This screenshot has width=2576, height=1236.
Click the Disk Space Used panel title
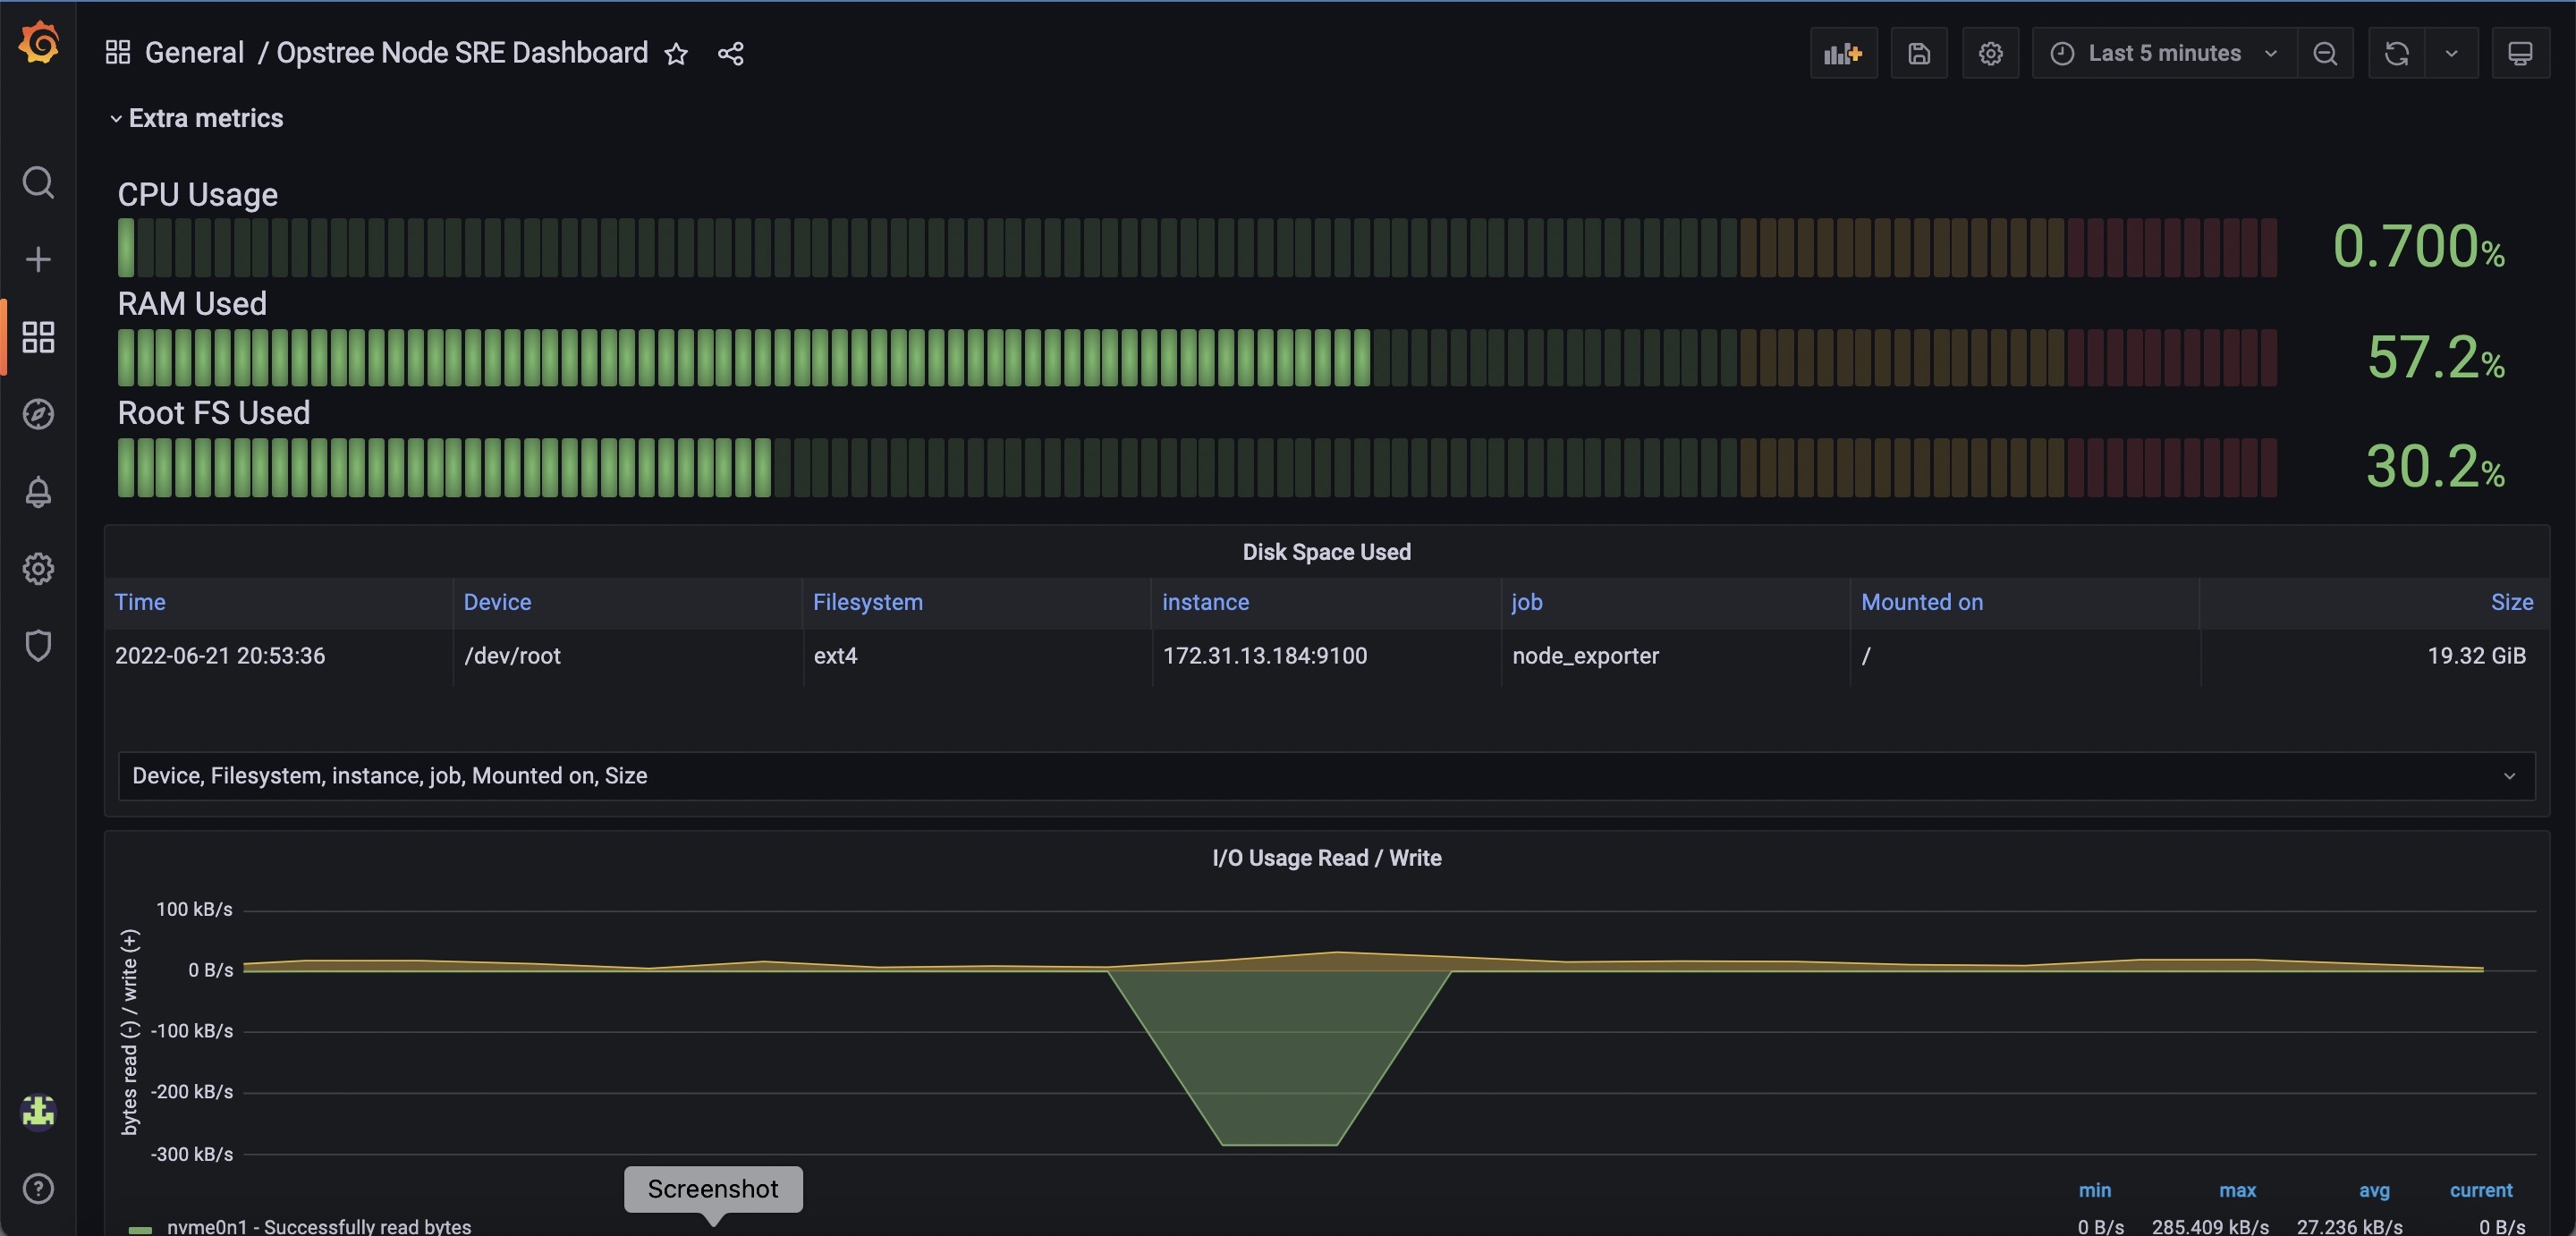pyautogui.click(x=1326, y=552)
